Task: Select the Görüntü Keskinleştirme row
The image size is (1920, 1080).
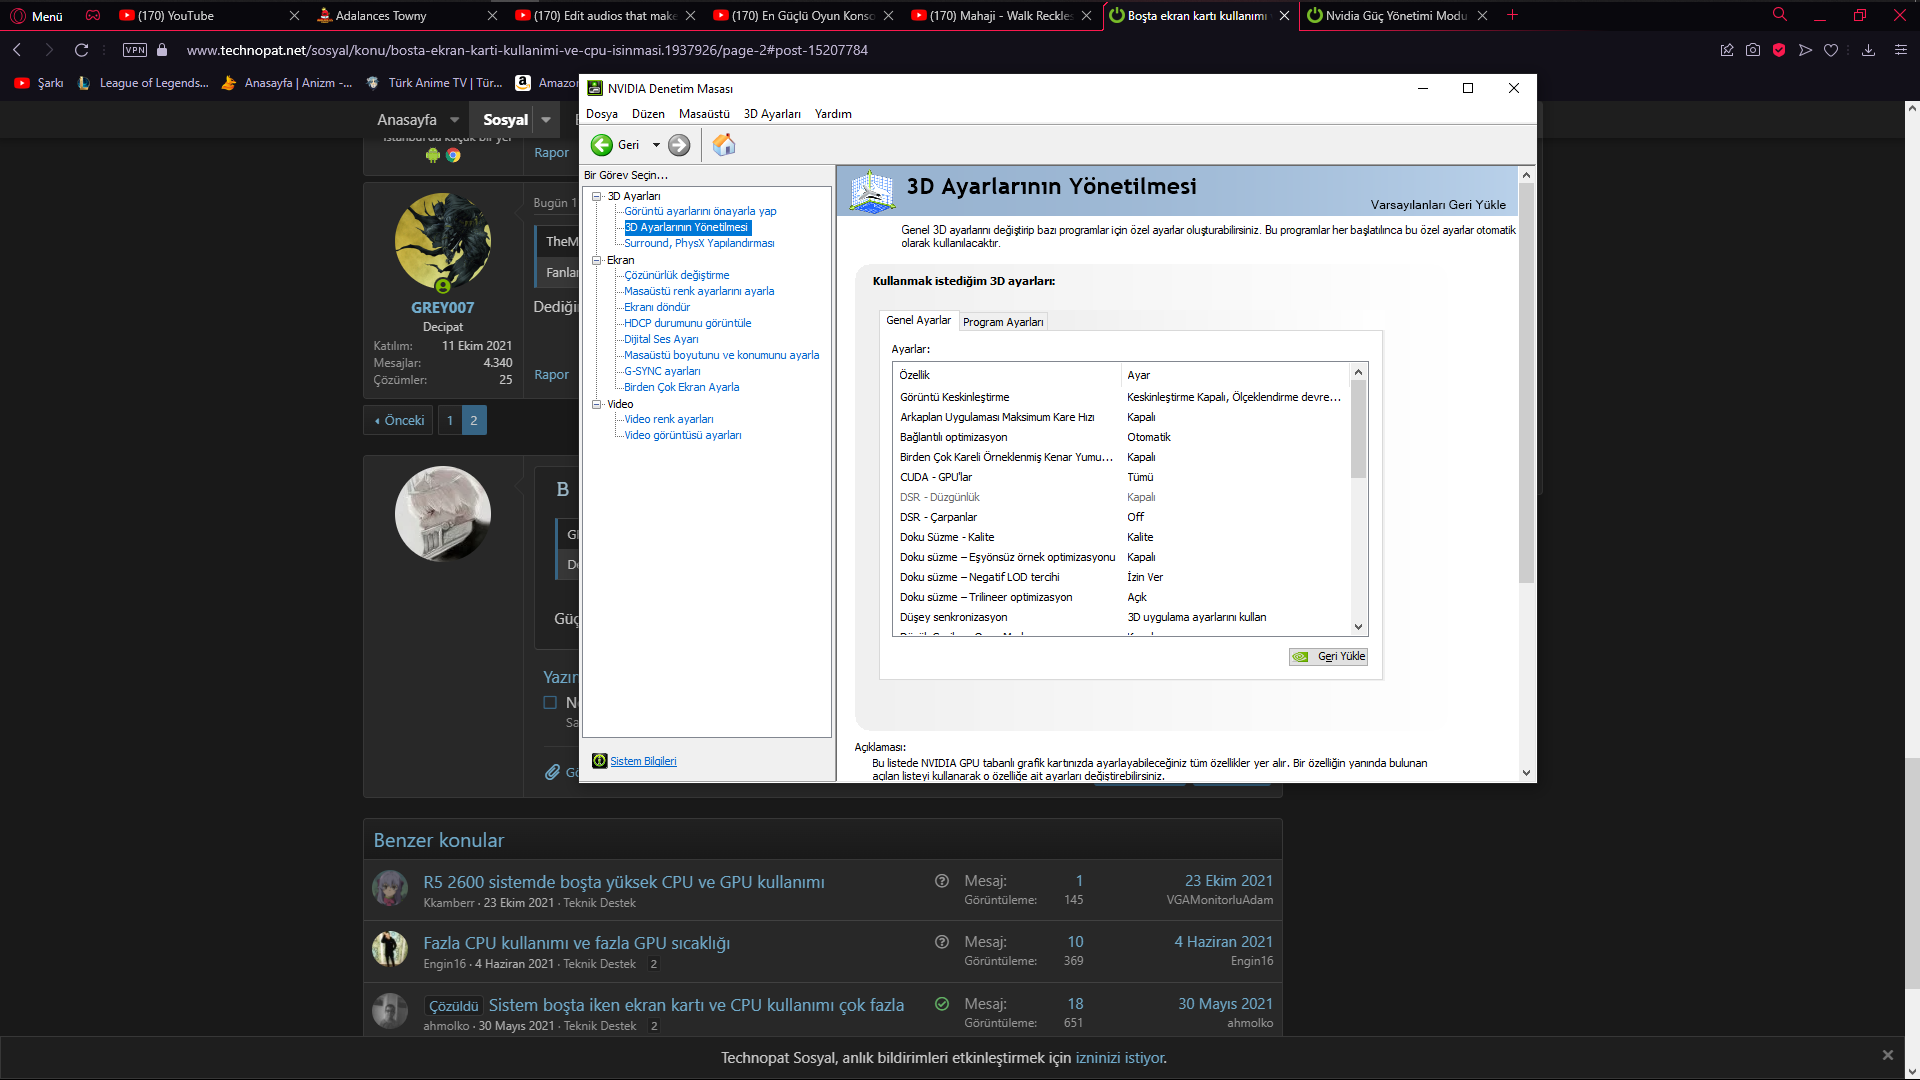Action: (x=1121, y=397)
